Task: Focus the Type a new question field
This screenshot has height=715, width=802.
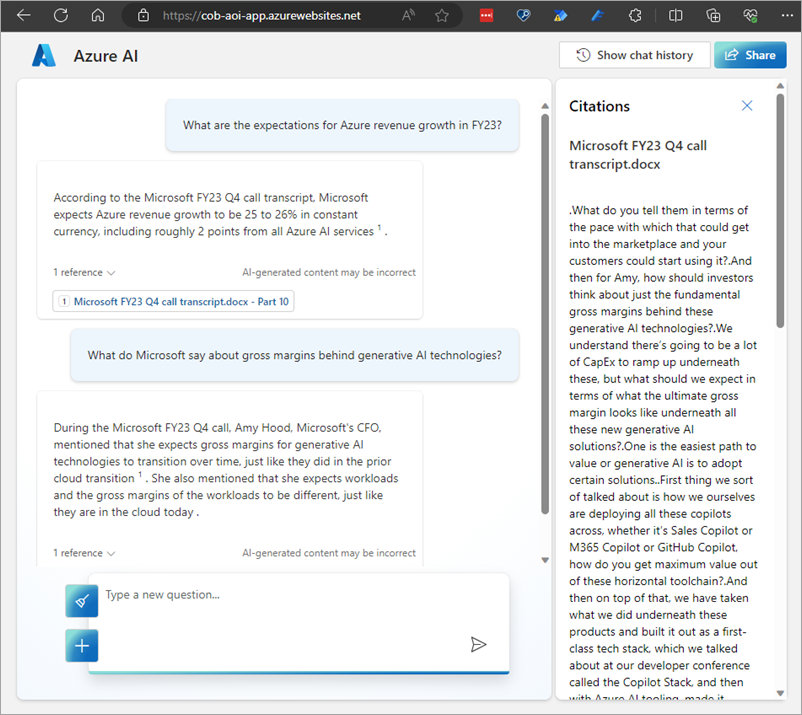Action: [x=299, y=622]
